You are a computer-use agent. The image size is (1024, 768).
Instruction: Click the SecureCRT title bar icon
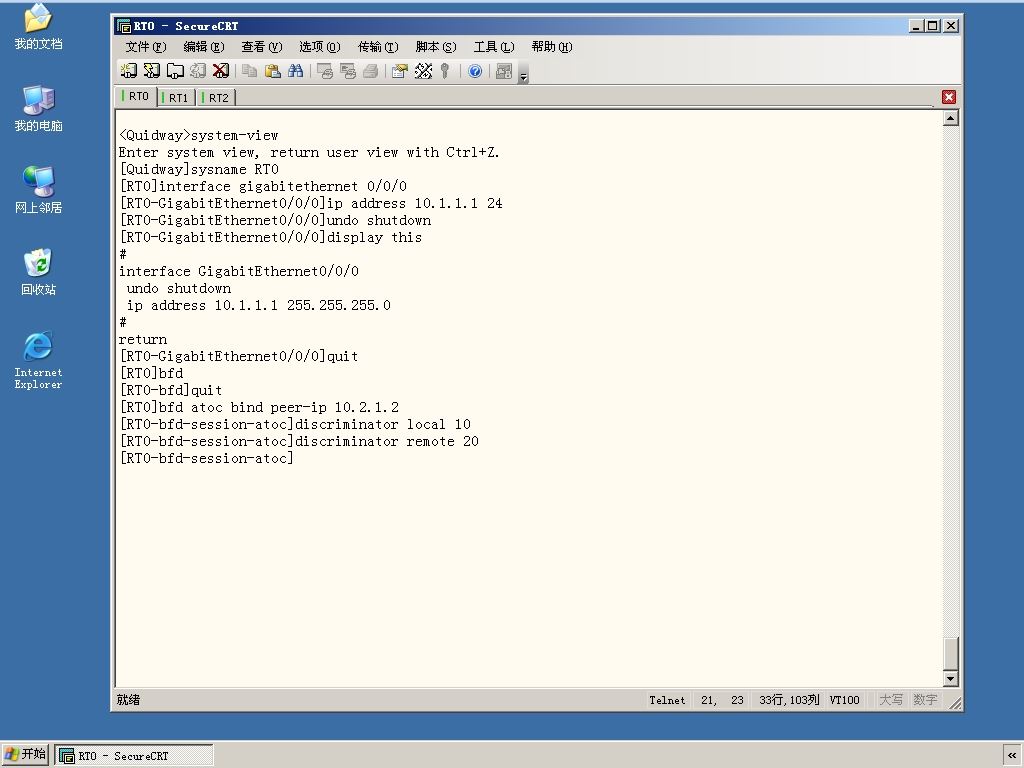click(123, 26)
